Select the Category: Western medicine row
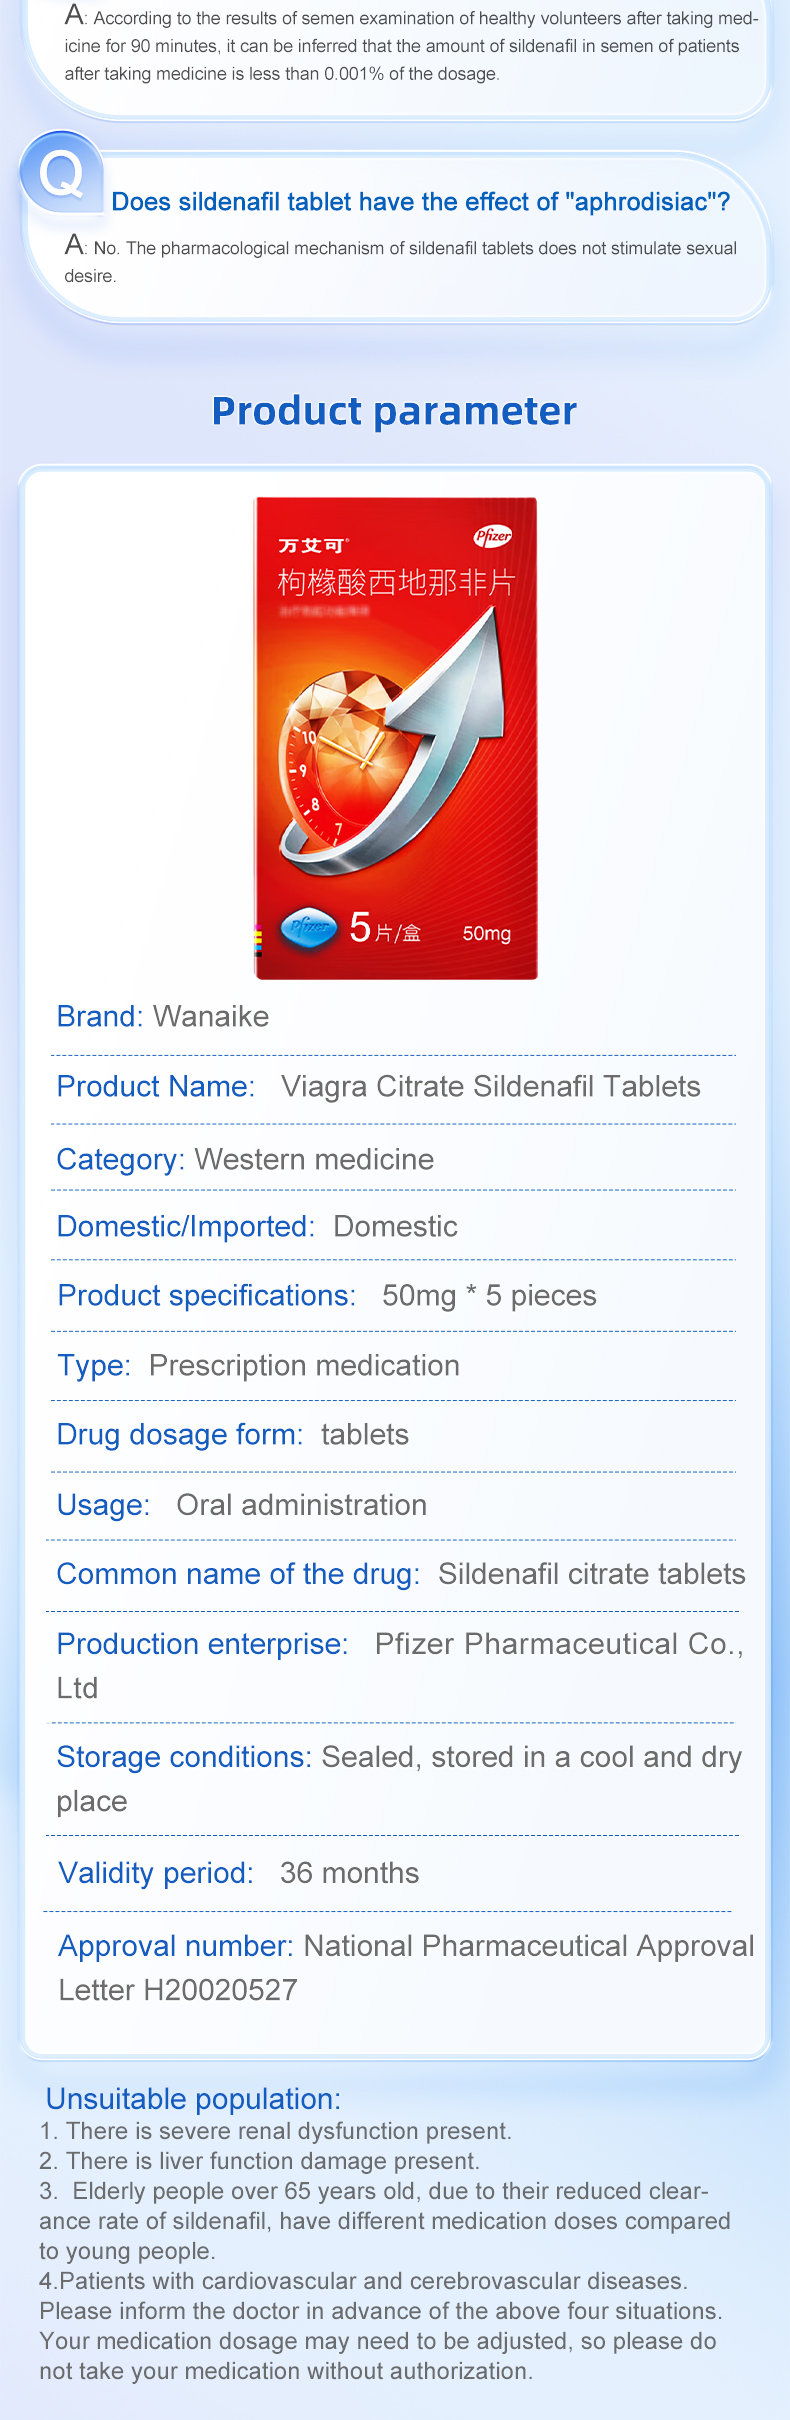 245,1160
